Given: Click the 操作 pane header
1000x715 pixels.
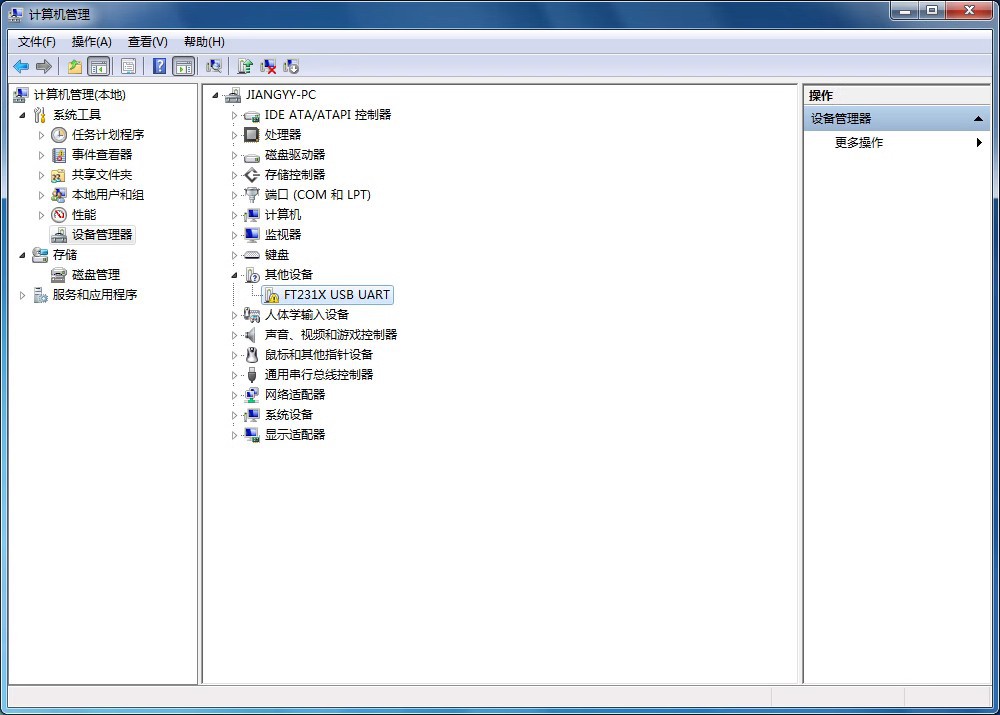Looking at the screenshot, I should [x=896, y=96].
